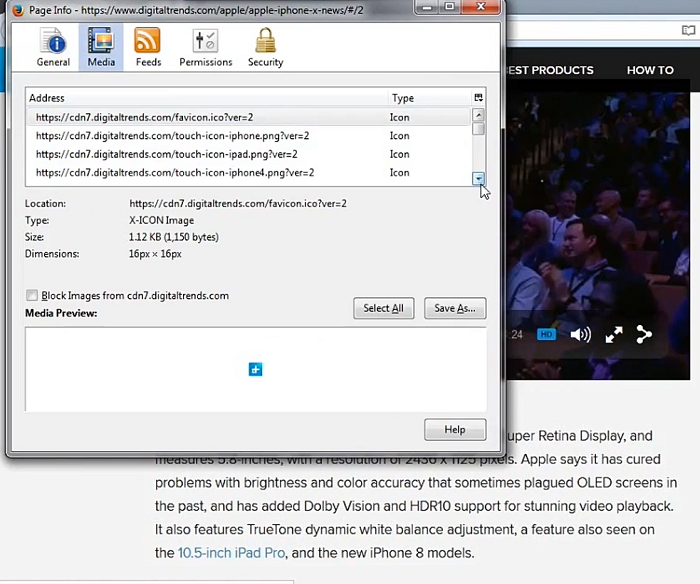The width and height of the screenshot is (700, 584).
Task: Open the column picker icon in list header
Action: click(479, 98)
